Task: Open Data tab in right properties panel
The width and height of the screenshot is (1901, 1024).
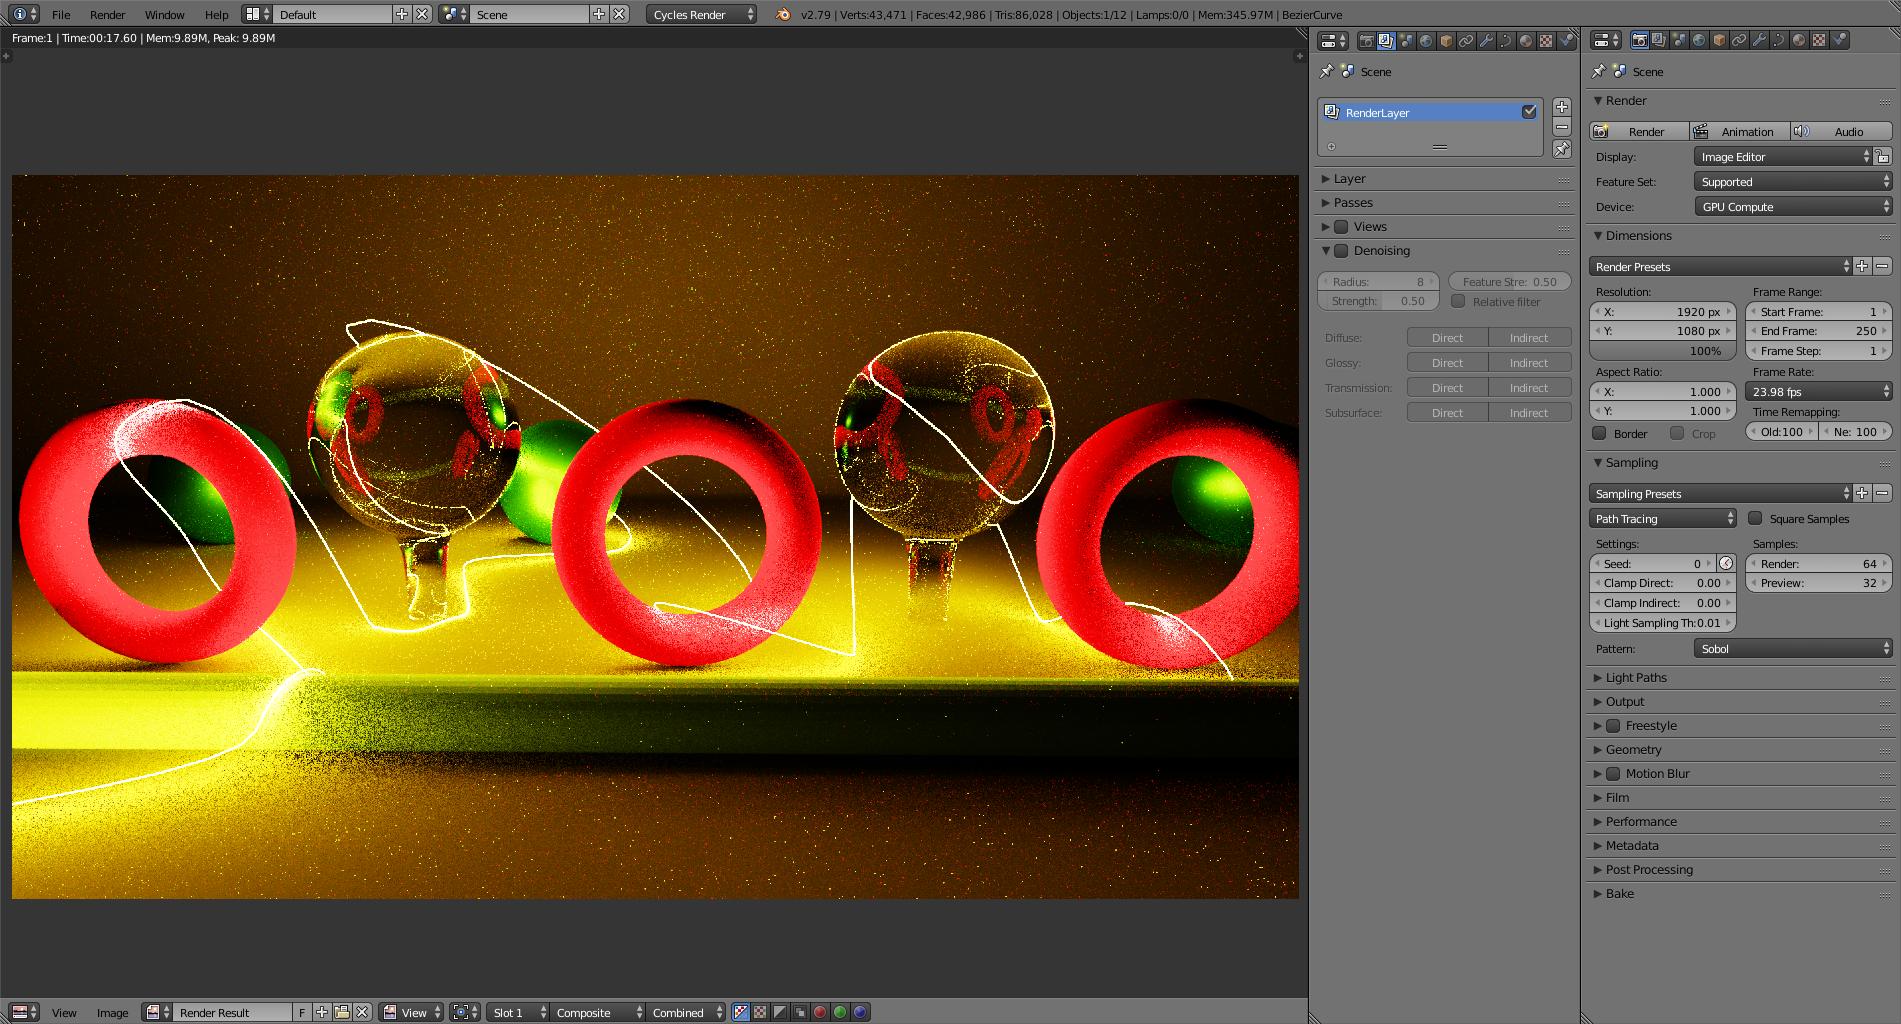Action: point(1779,41)
